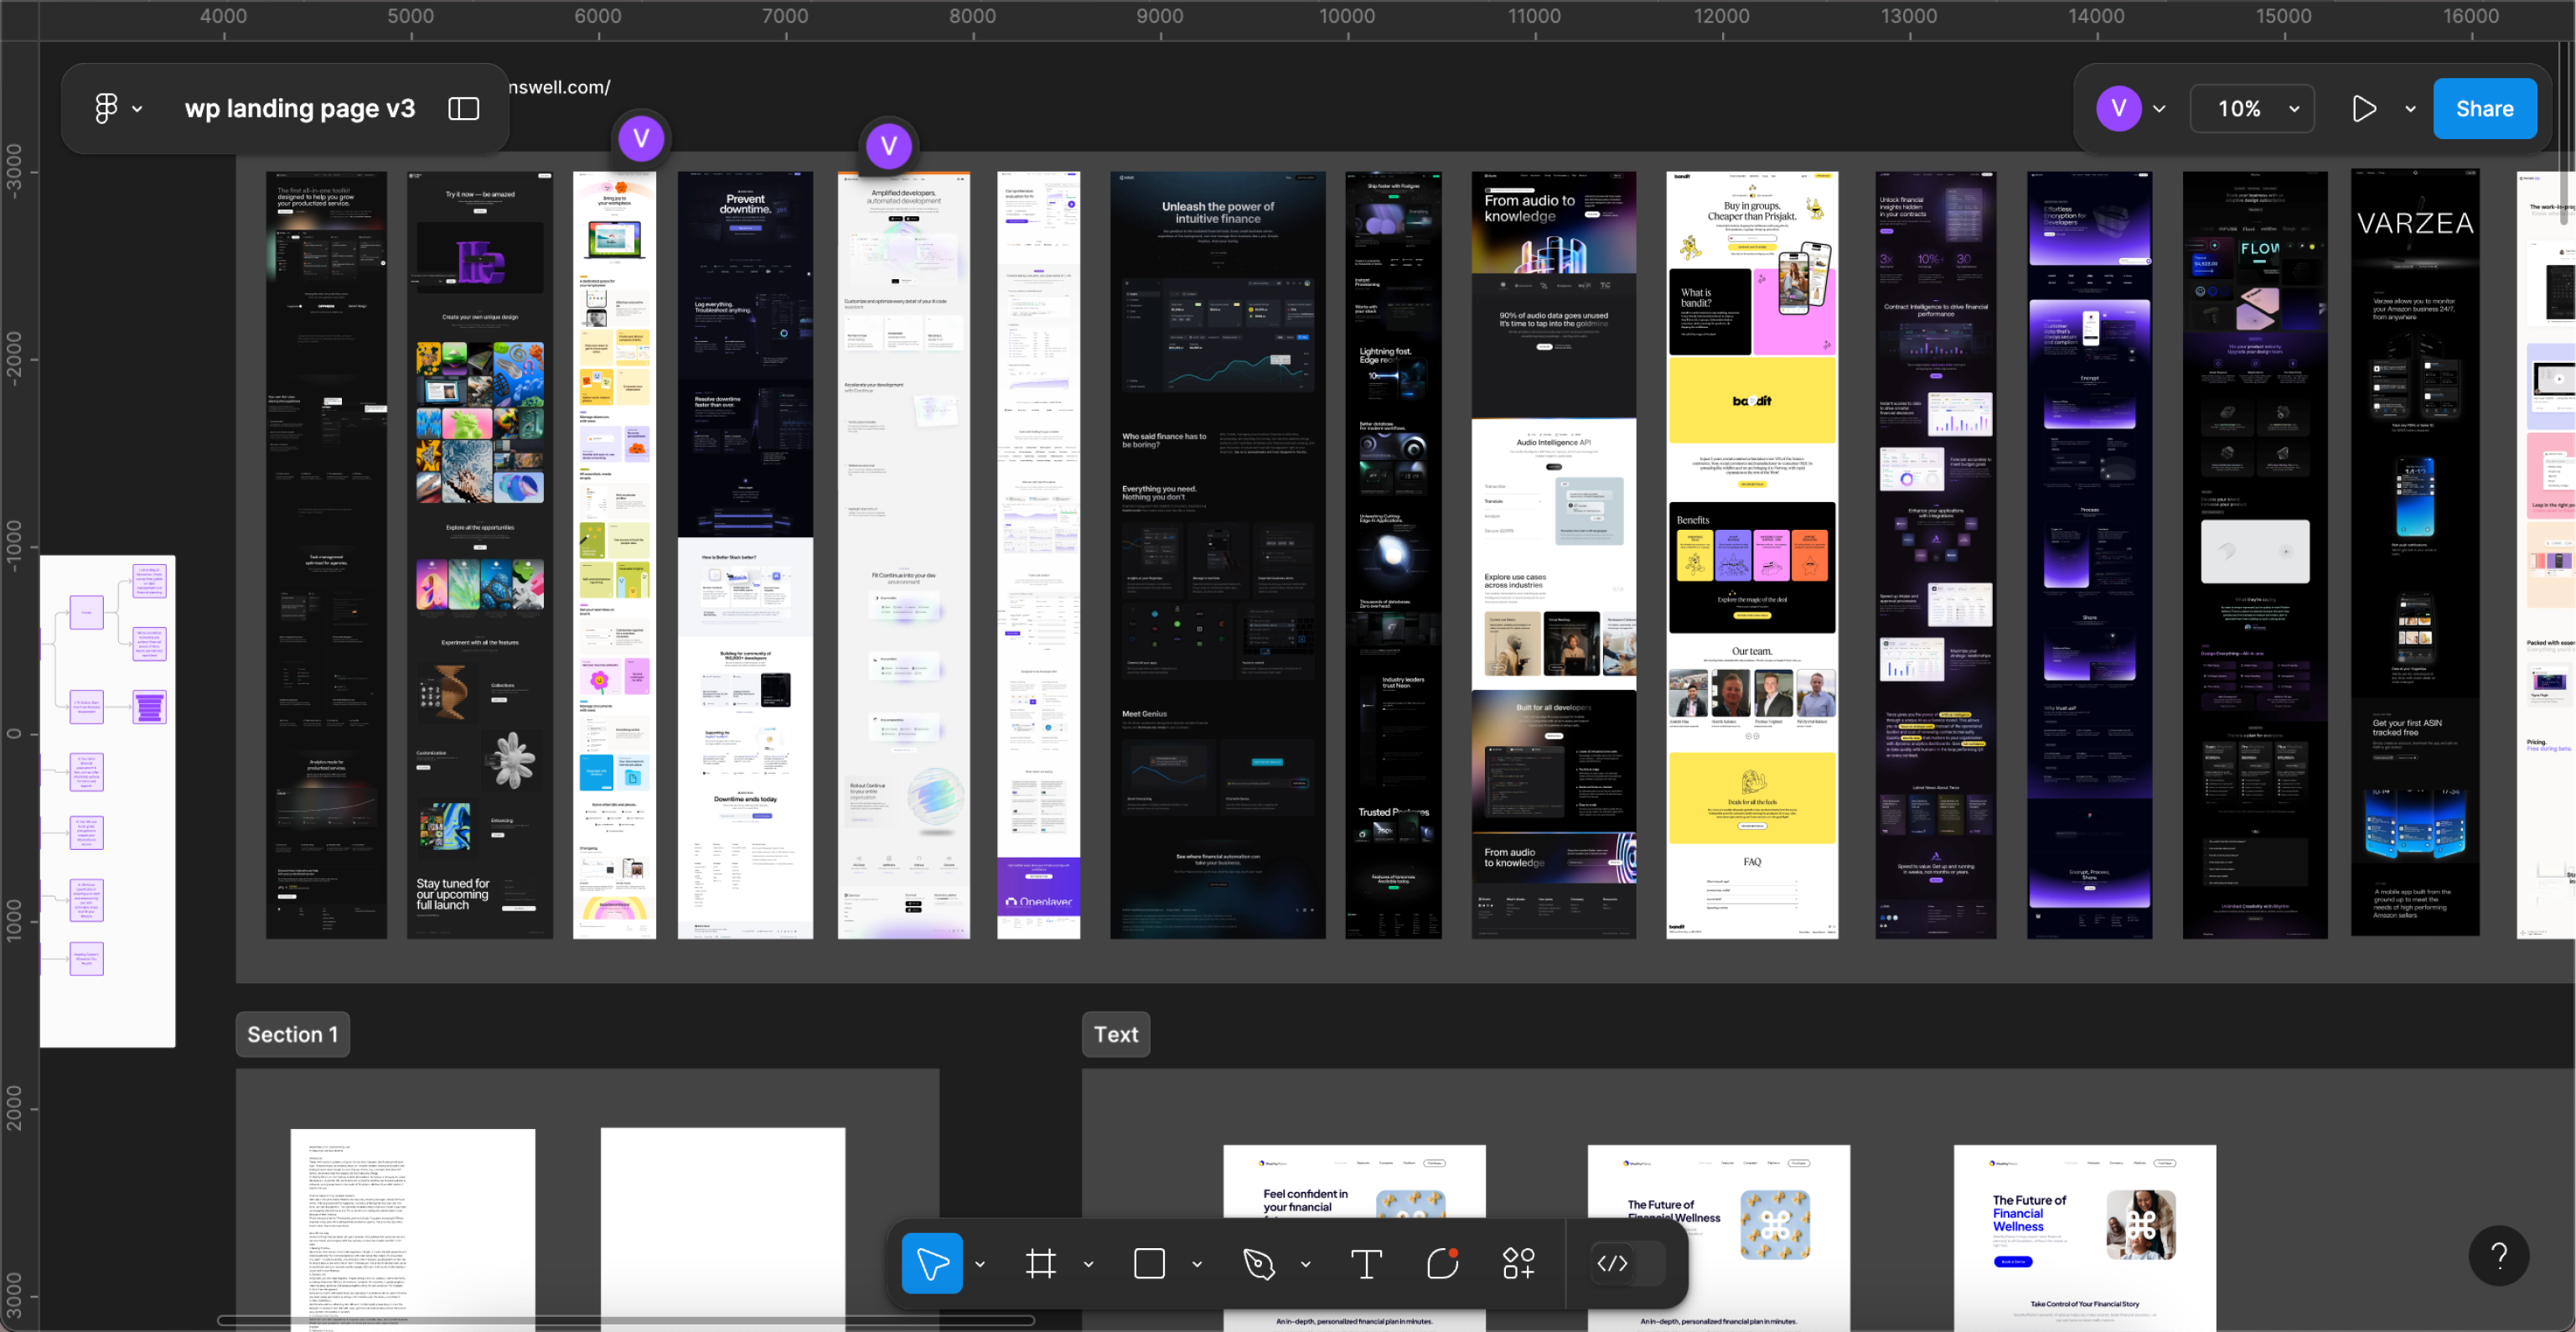The image size is (2576, 1332).
Task: Select the Rectangle shape tool
Action: point(1150,1263)
